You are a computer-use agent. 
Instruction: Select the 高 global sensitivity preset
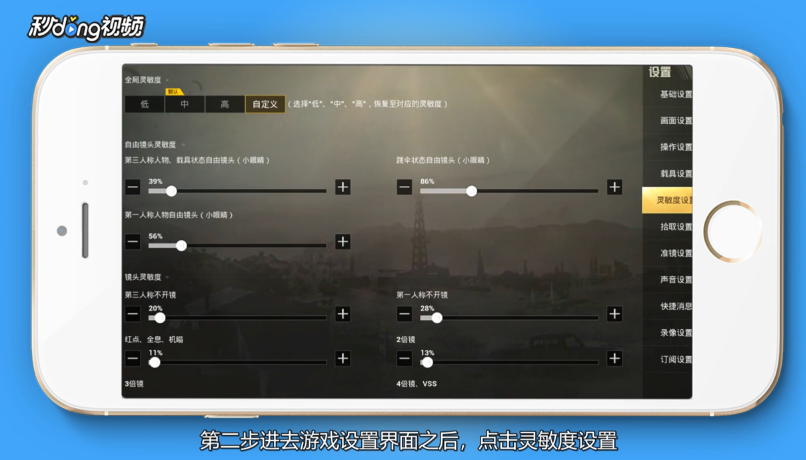pos(225,104)
